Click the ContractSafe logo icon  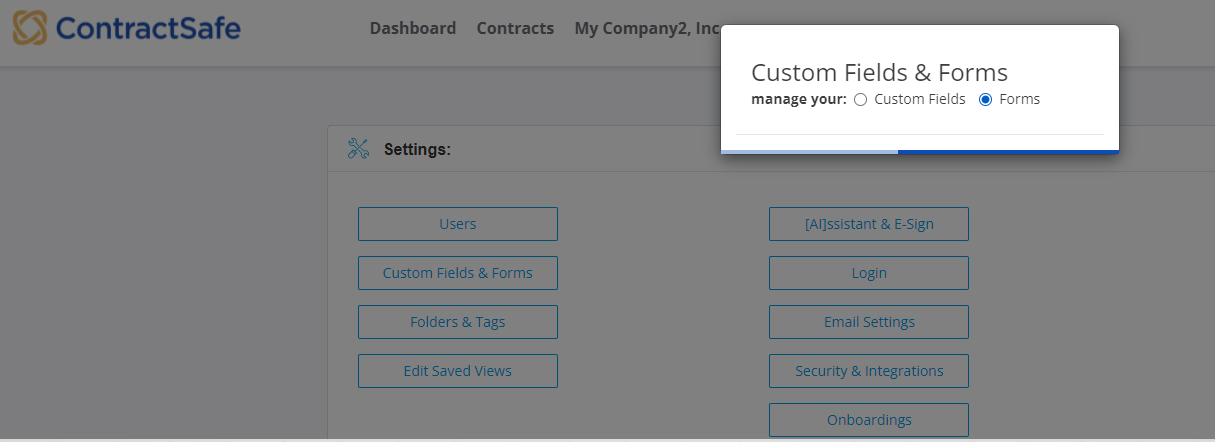coord(30,28)
